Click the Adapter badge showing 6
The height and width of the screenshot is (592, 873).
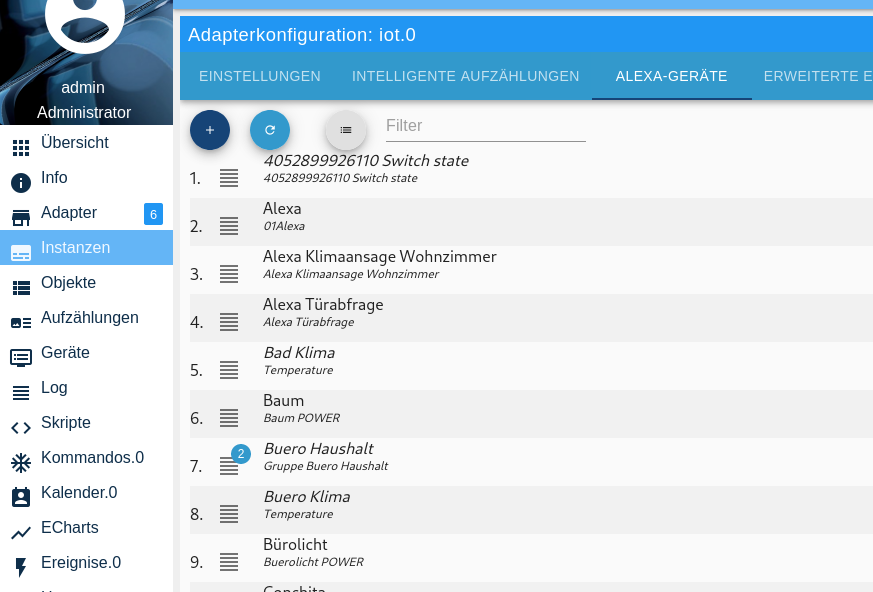tap(154, 214)
